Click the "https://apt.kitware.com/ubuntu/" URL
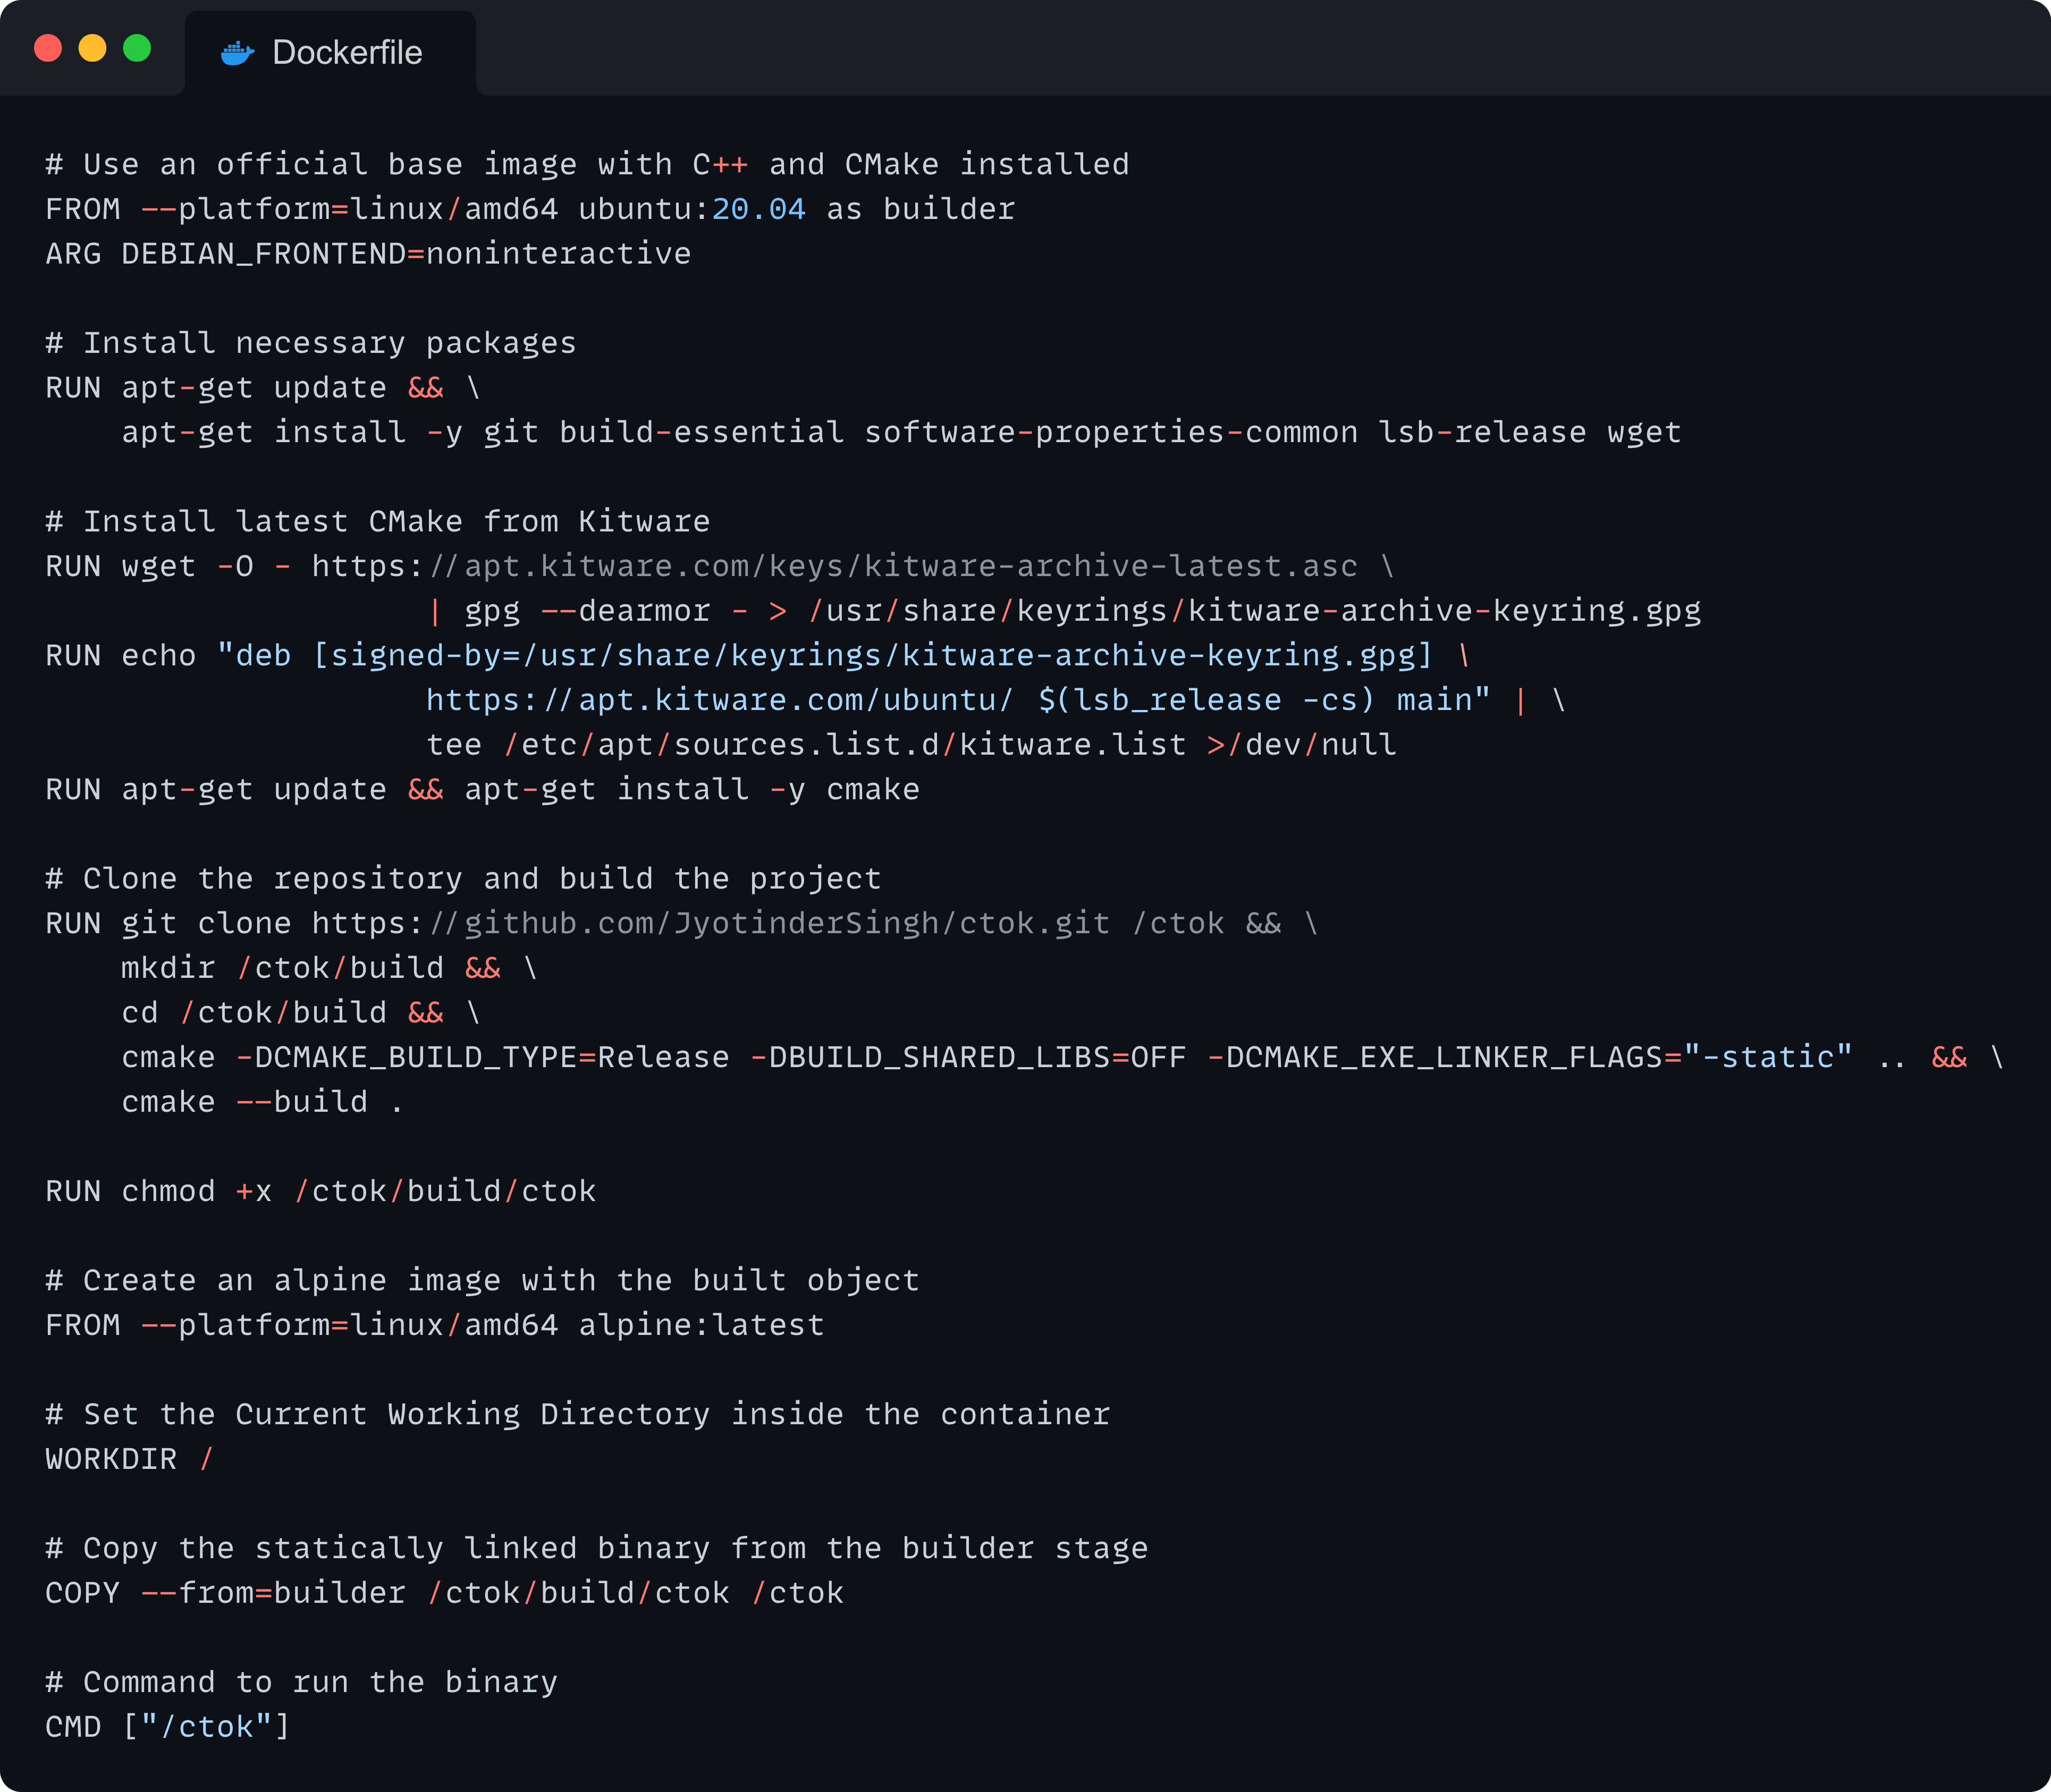 [720, 700]
